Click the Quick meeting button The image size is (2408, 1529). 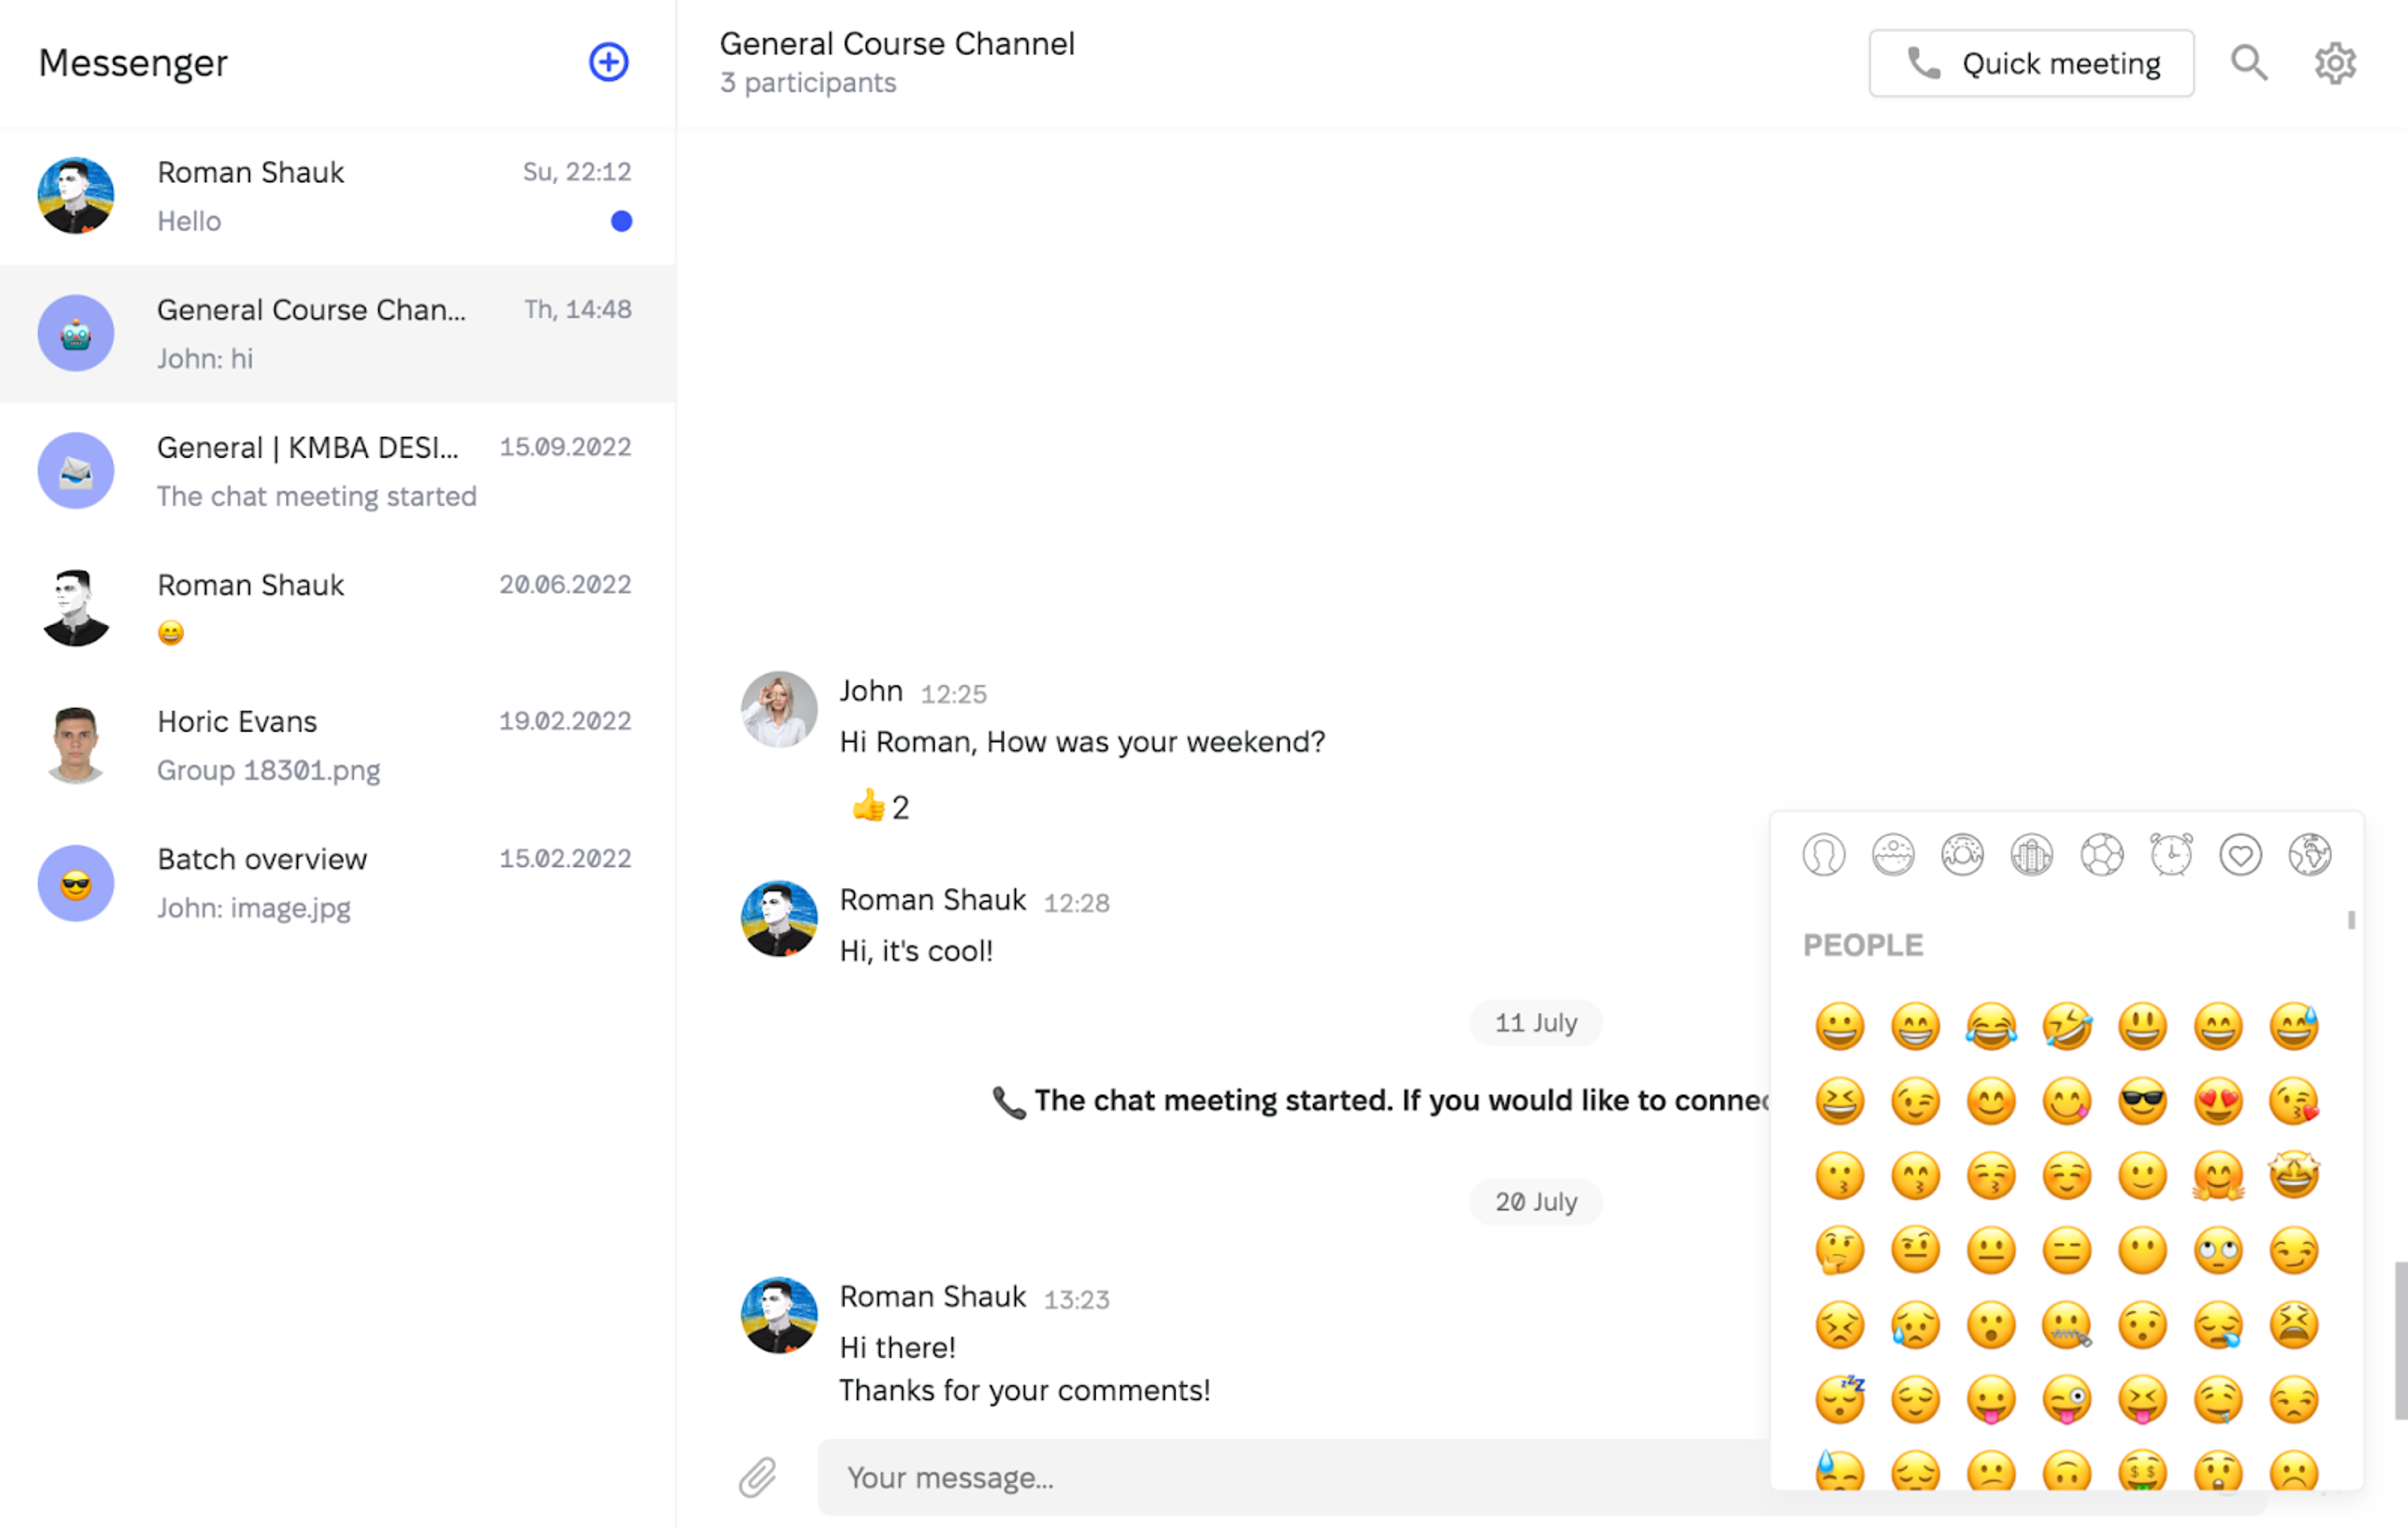2031,63
